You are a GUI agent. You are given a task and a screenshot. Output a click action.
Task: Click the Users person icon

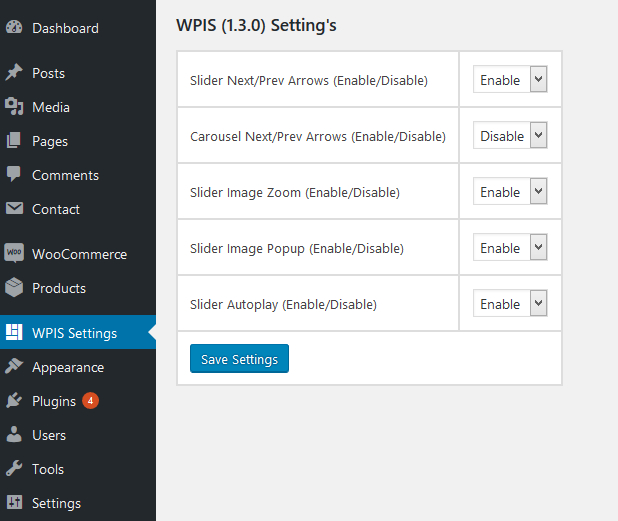pos(14,434)
